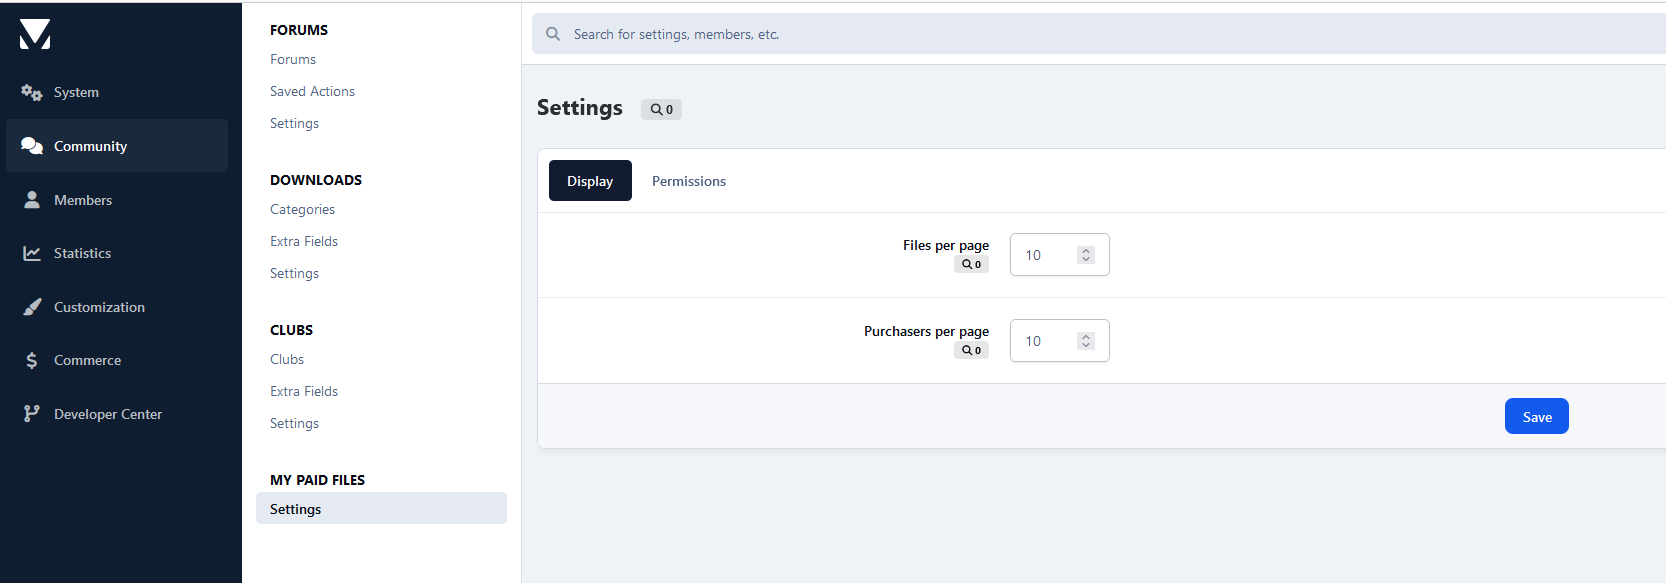Click search badge under Files per page
The height and width of the screenshot is (583, 1666).
pos(971,264)
